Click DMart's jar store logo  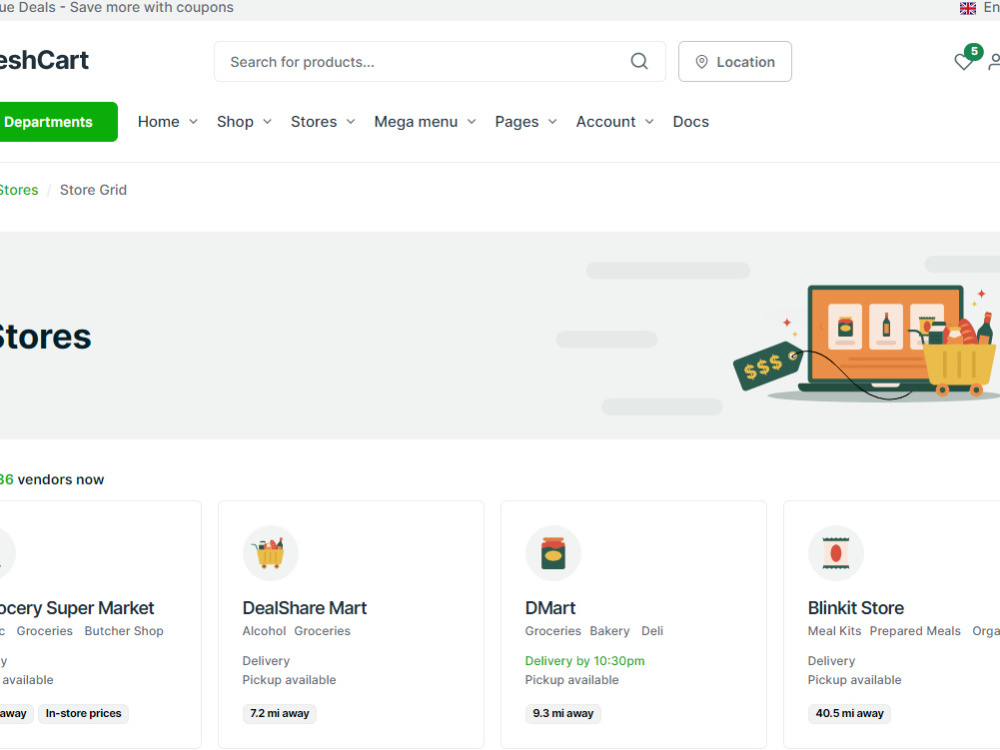click(x=553, y=553)
